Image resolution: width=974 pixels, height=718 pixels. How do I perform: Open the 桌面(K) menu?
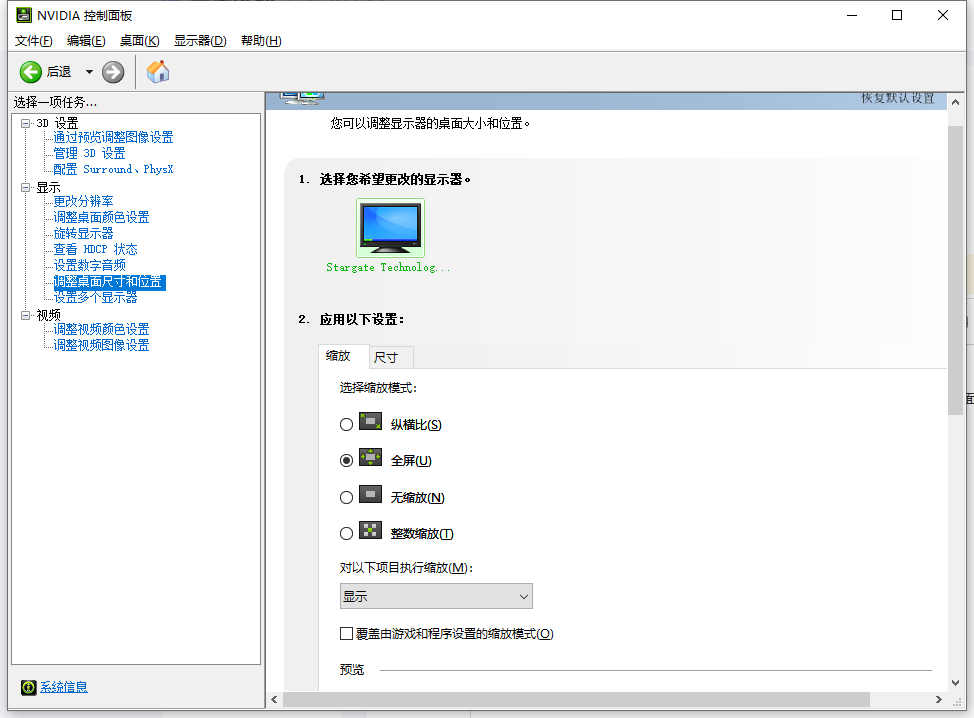pos(140,41)
